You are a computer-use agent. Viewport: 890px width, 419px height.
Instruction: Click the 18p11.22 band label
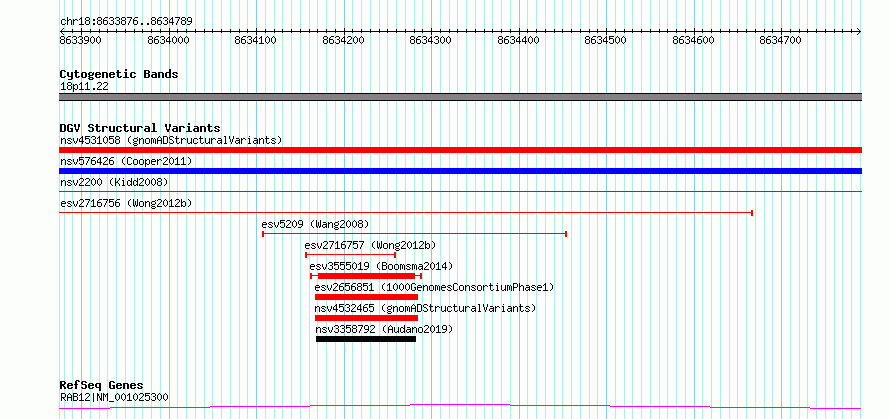[84, 87]
